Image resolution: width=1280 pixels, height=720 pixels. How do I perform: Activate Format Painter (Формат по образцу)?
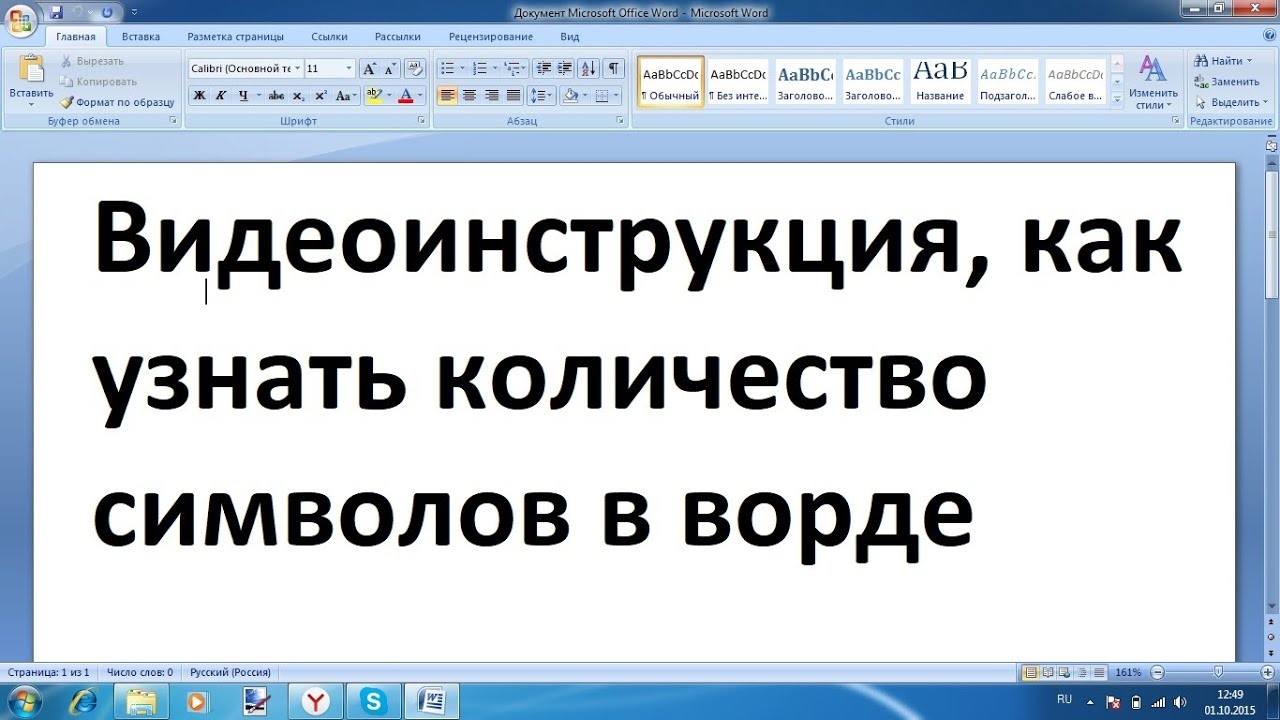point(117,102)
